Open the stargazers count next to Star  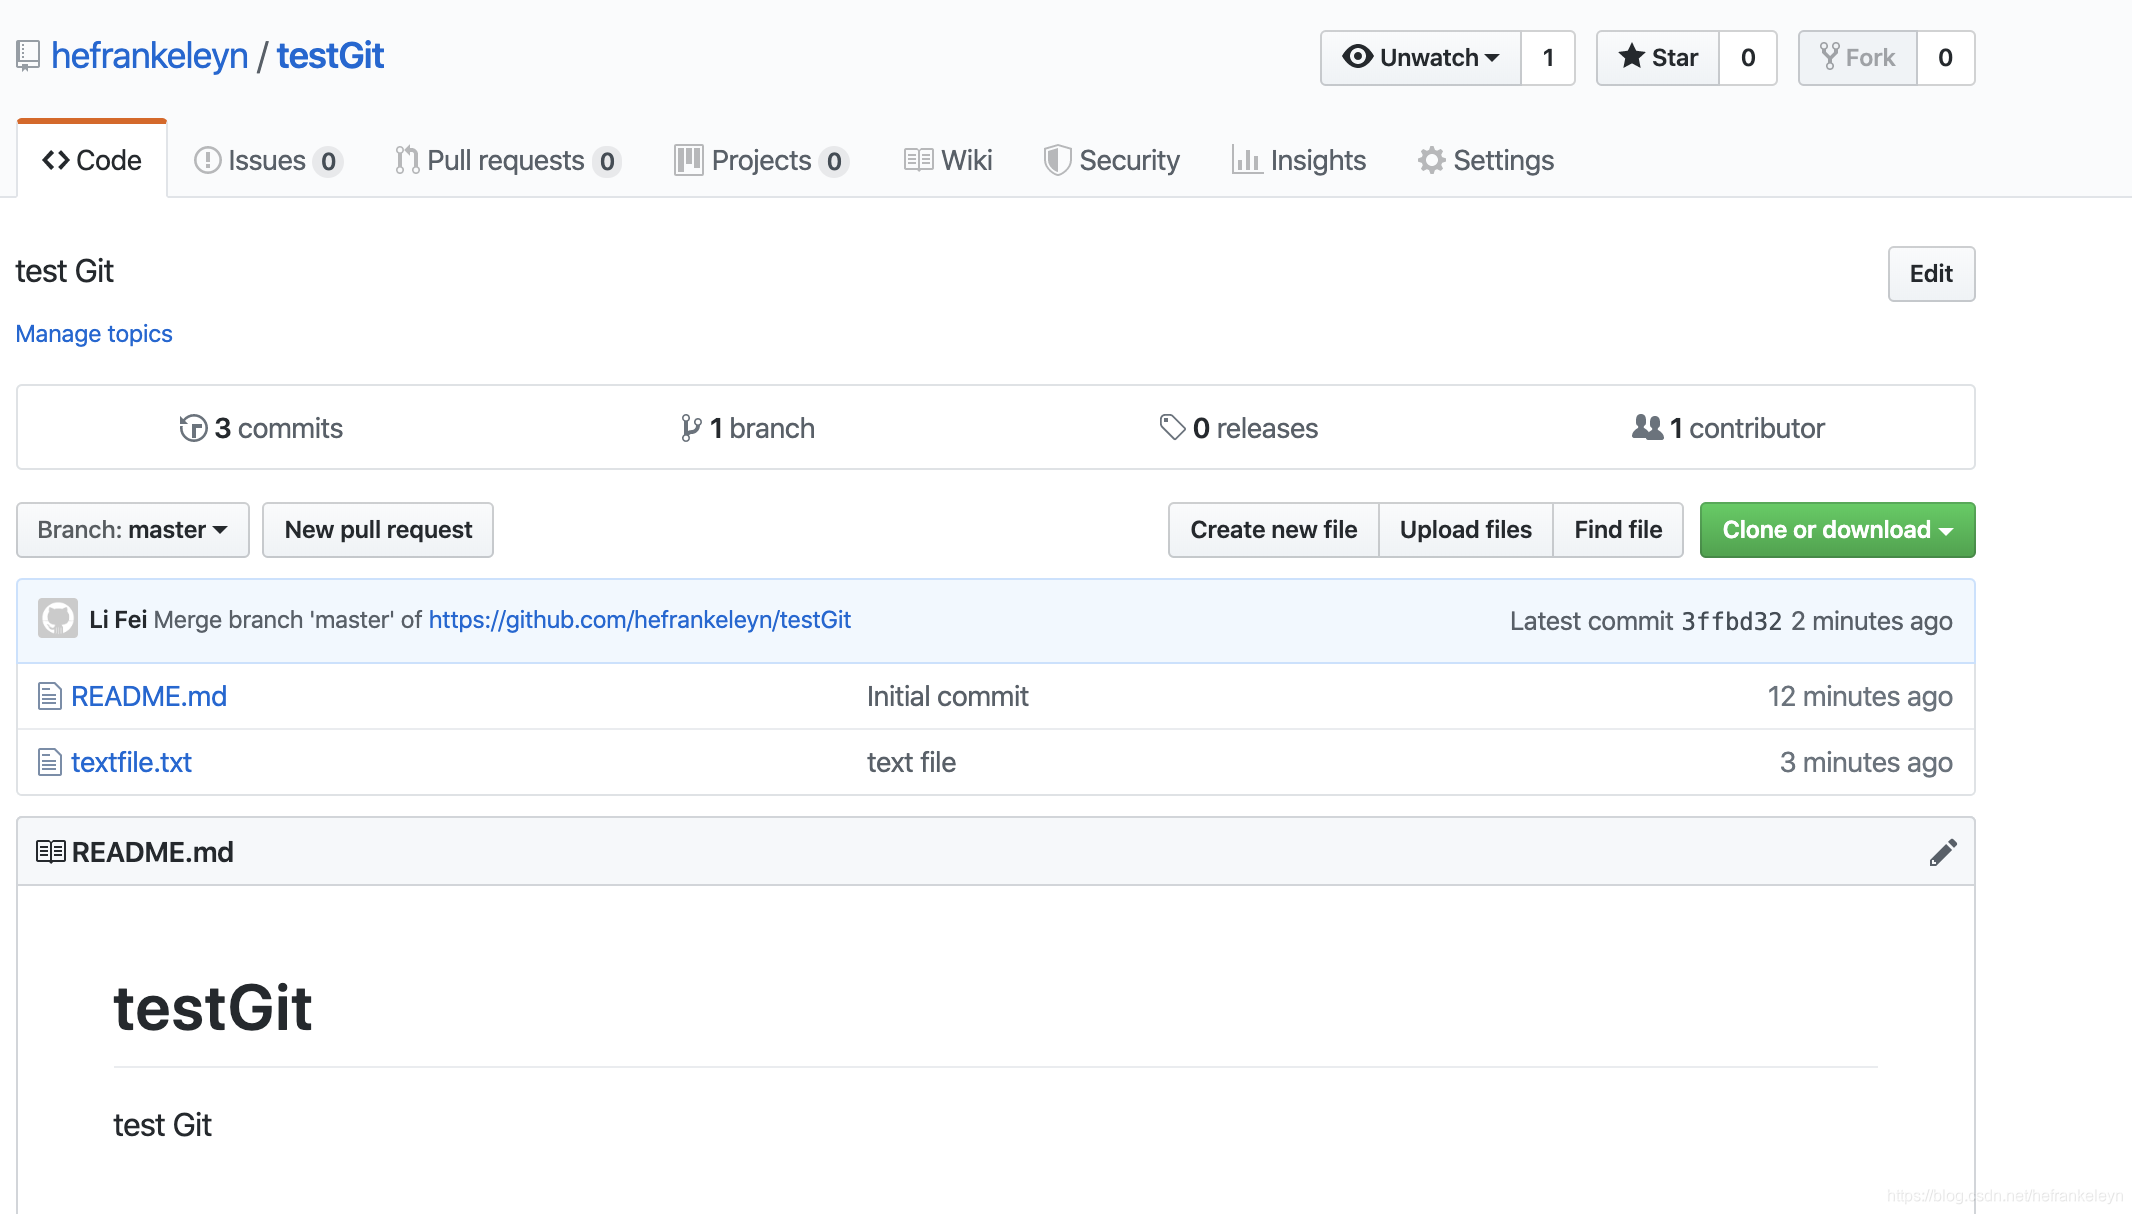[x=1747, y=58]
